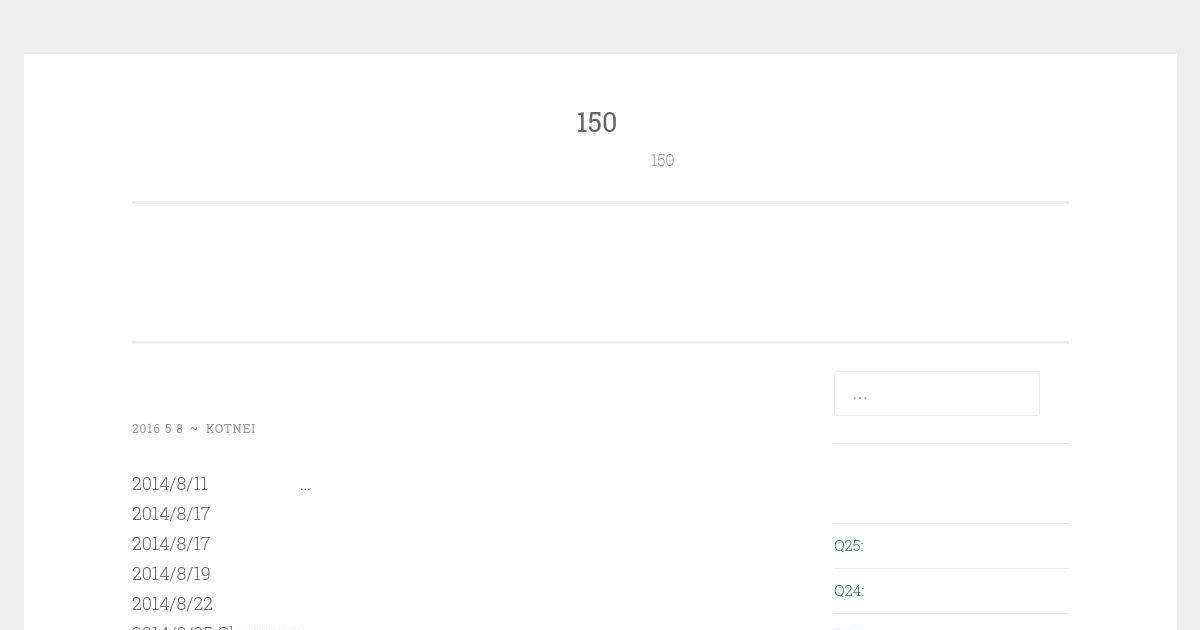This screenshot has width=1200, height=630.
Task: Click the ellipsis placeholder inside the search box
Action: [860, 394]
